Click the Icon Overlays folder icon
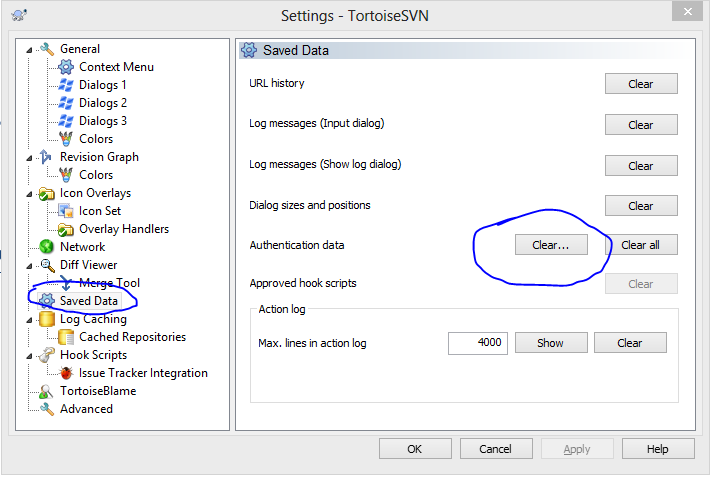Image resolution: width=712 pixels, height=478 pixels. 46,193
